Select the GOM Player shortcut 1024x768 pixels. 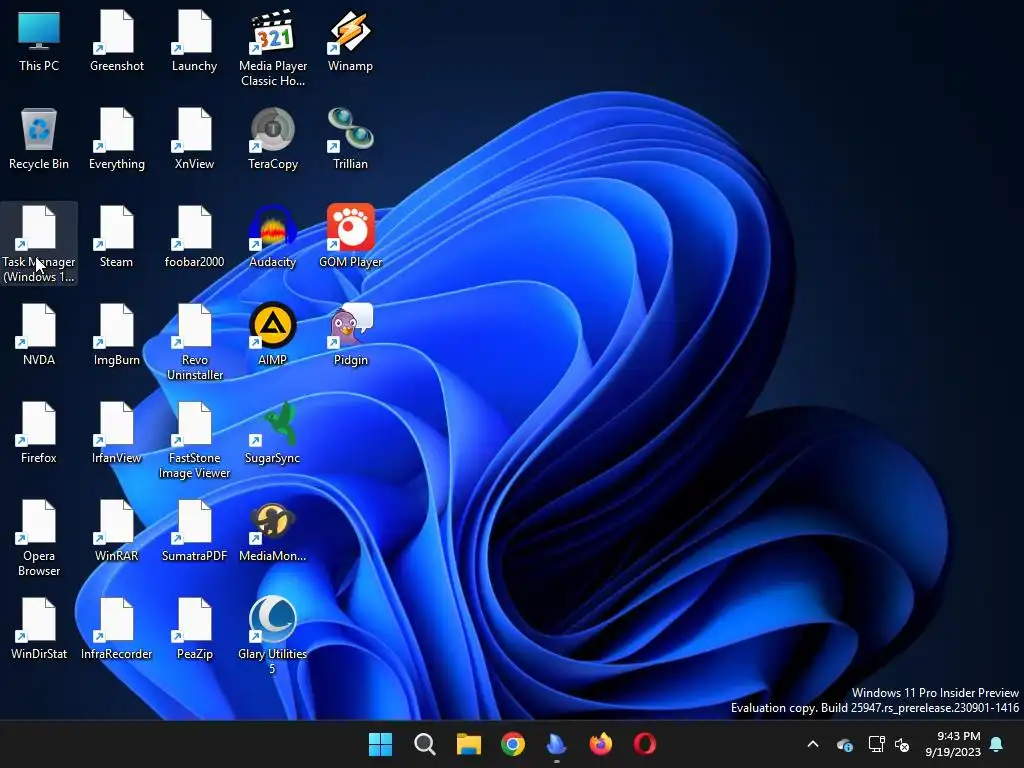tap(351, 236)
